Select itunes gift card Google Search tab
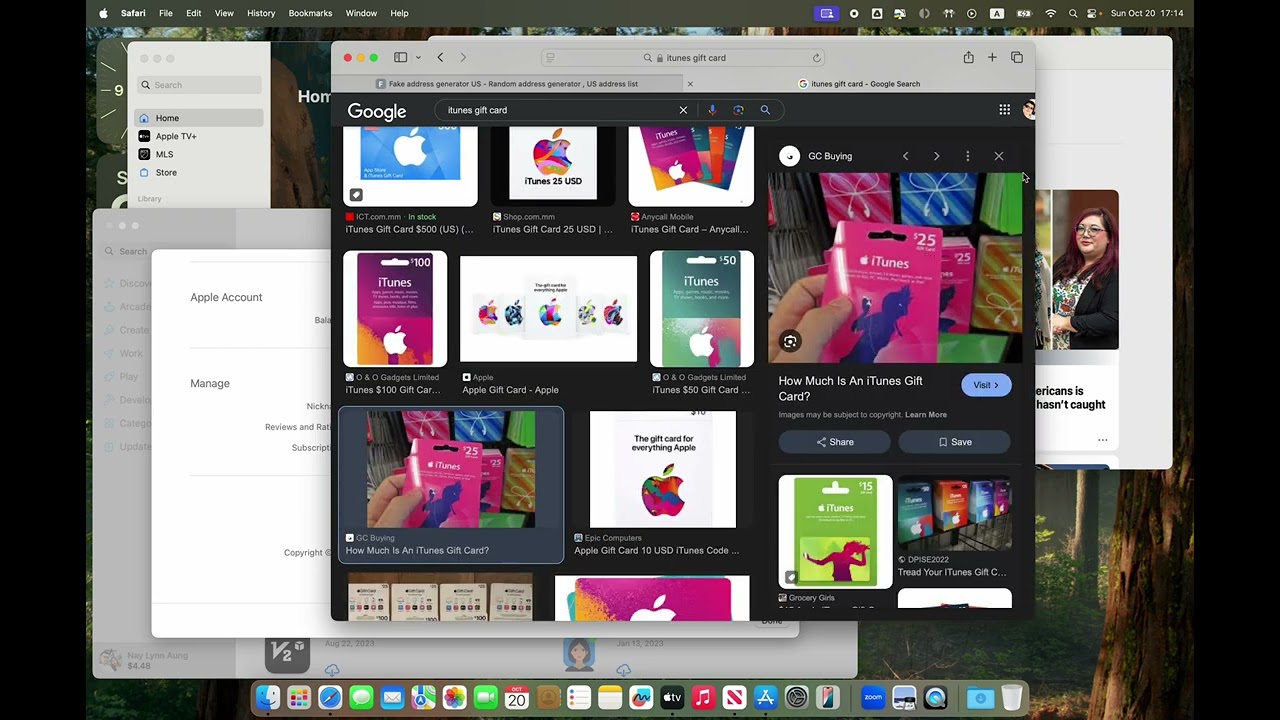The height and width of the screenshot is (720, 1280). pyautogui.click(x=859, y=84)
